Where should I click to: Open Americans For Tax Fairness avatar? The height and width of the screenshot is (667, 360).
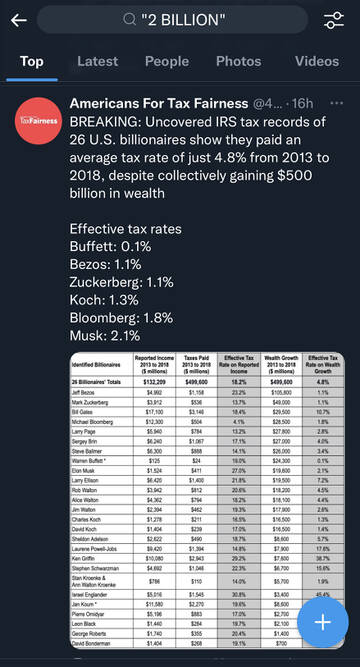[36, 121]
